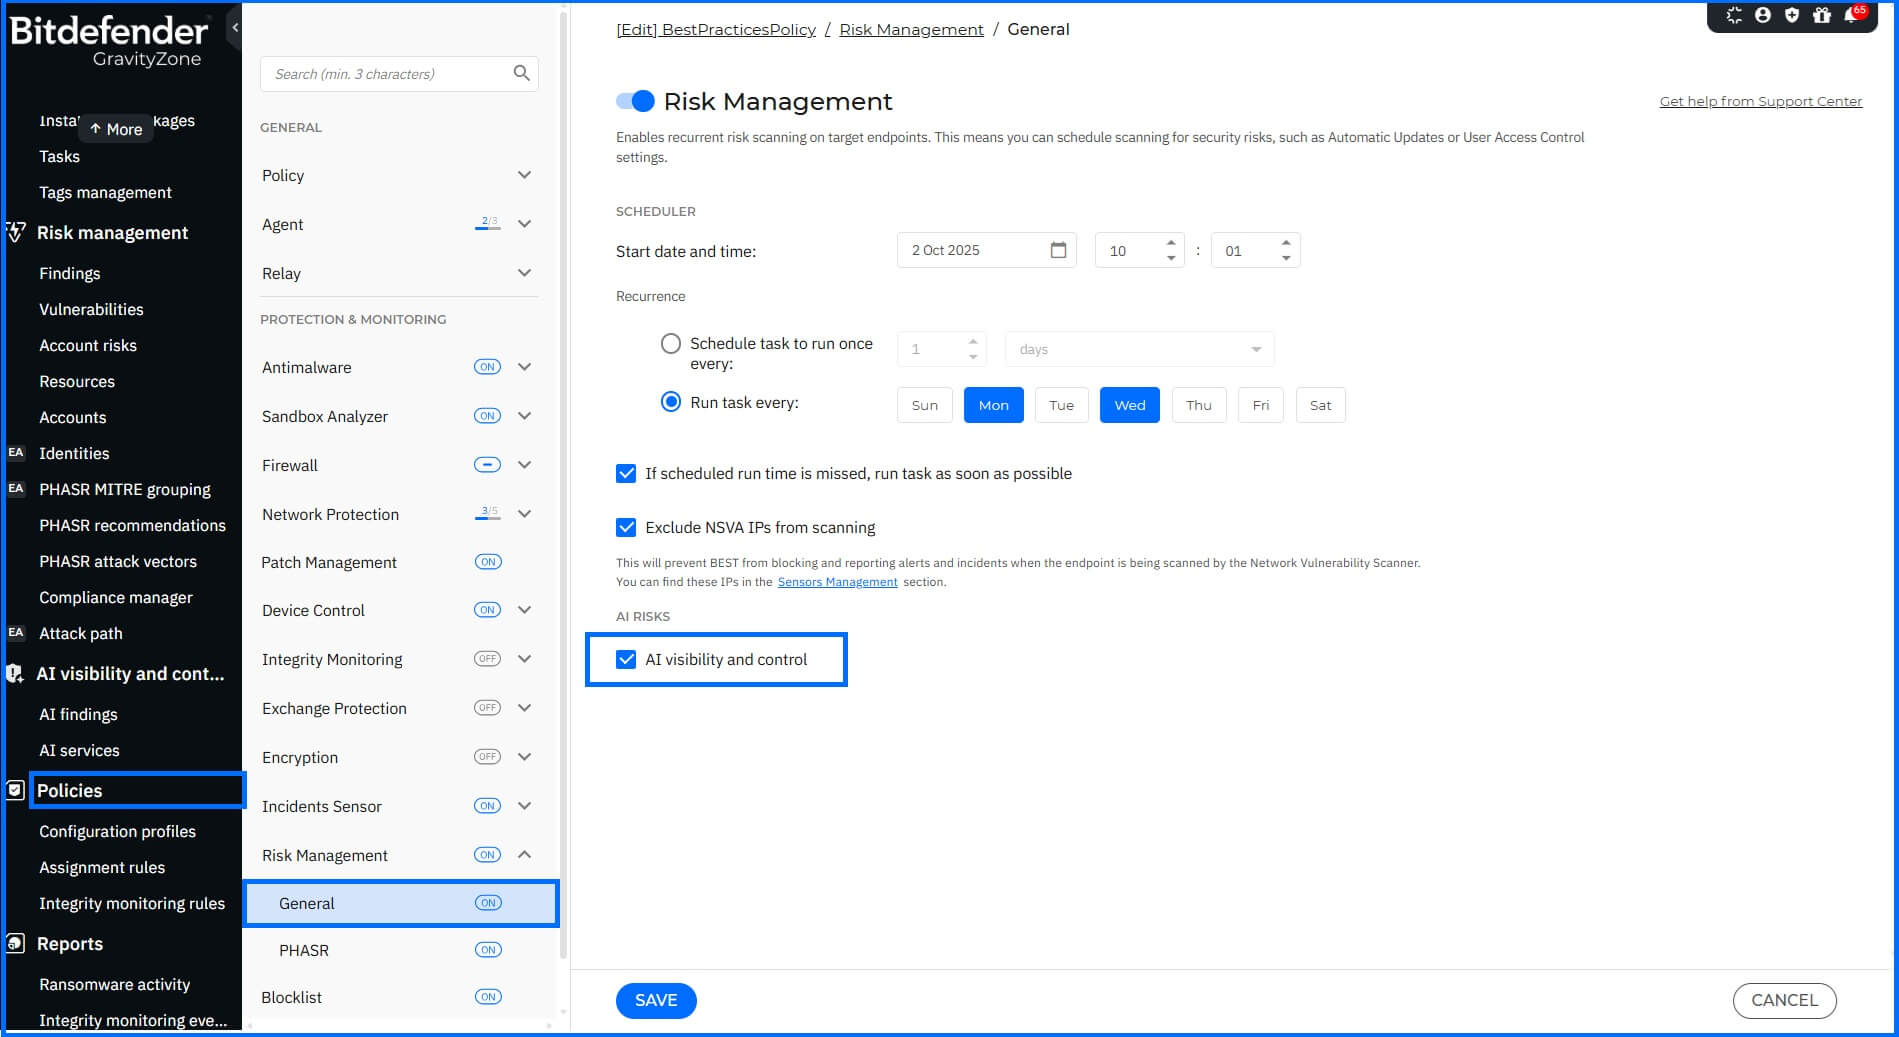Click the search magnifier icon
Screen dimensions: 1899x1037
(522, 73)
